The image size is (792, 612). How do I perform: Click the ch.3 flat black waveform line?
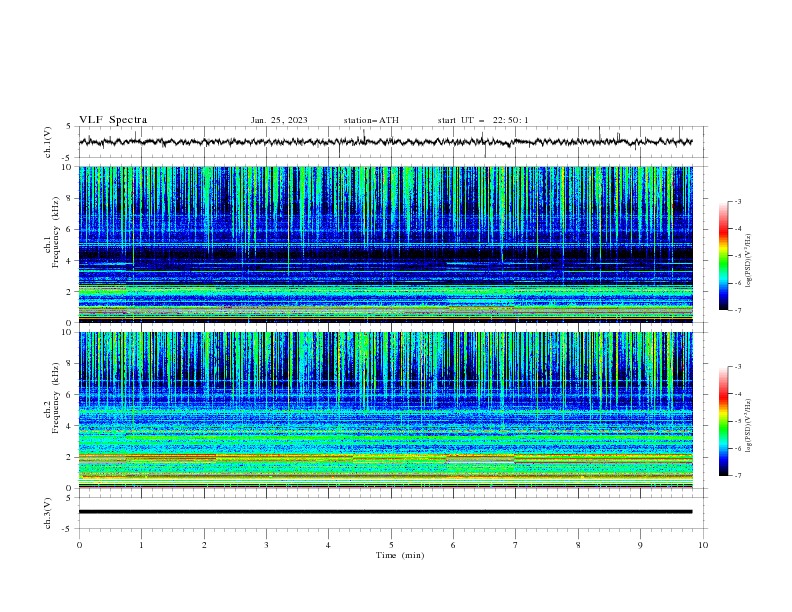(x=385, y=512)
